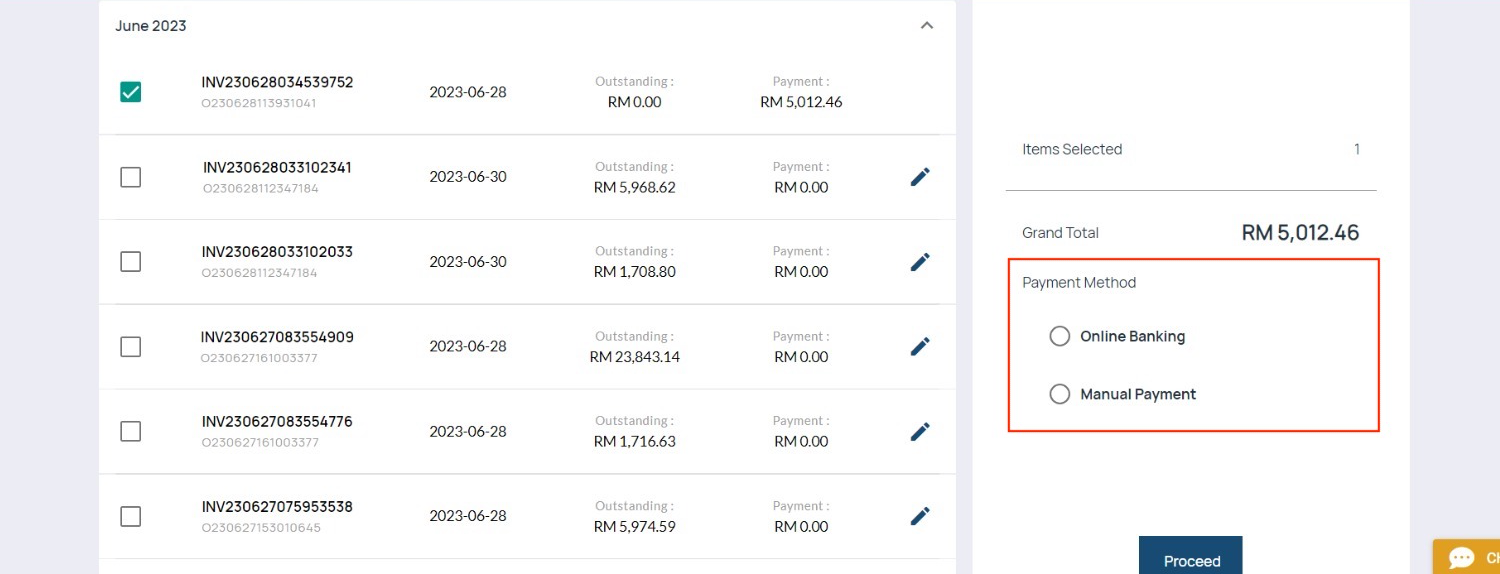
Task: Open edit pencil for INV230627083554776
Action: pos(920,432)
